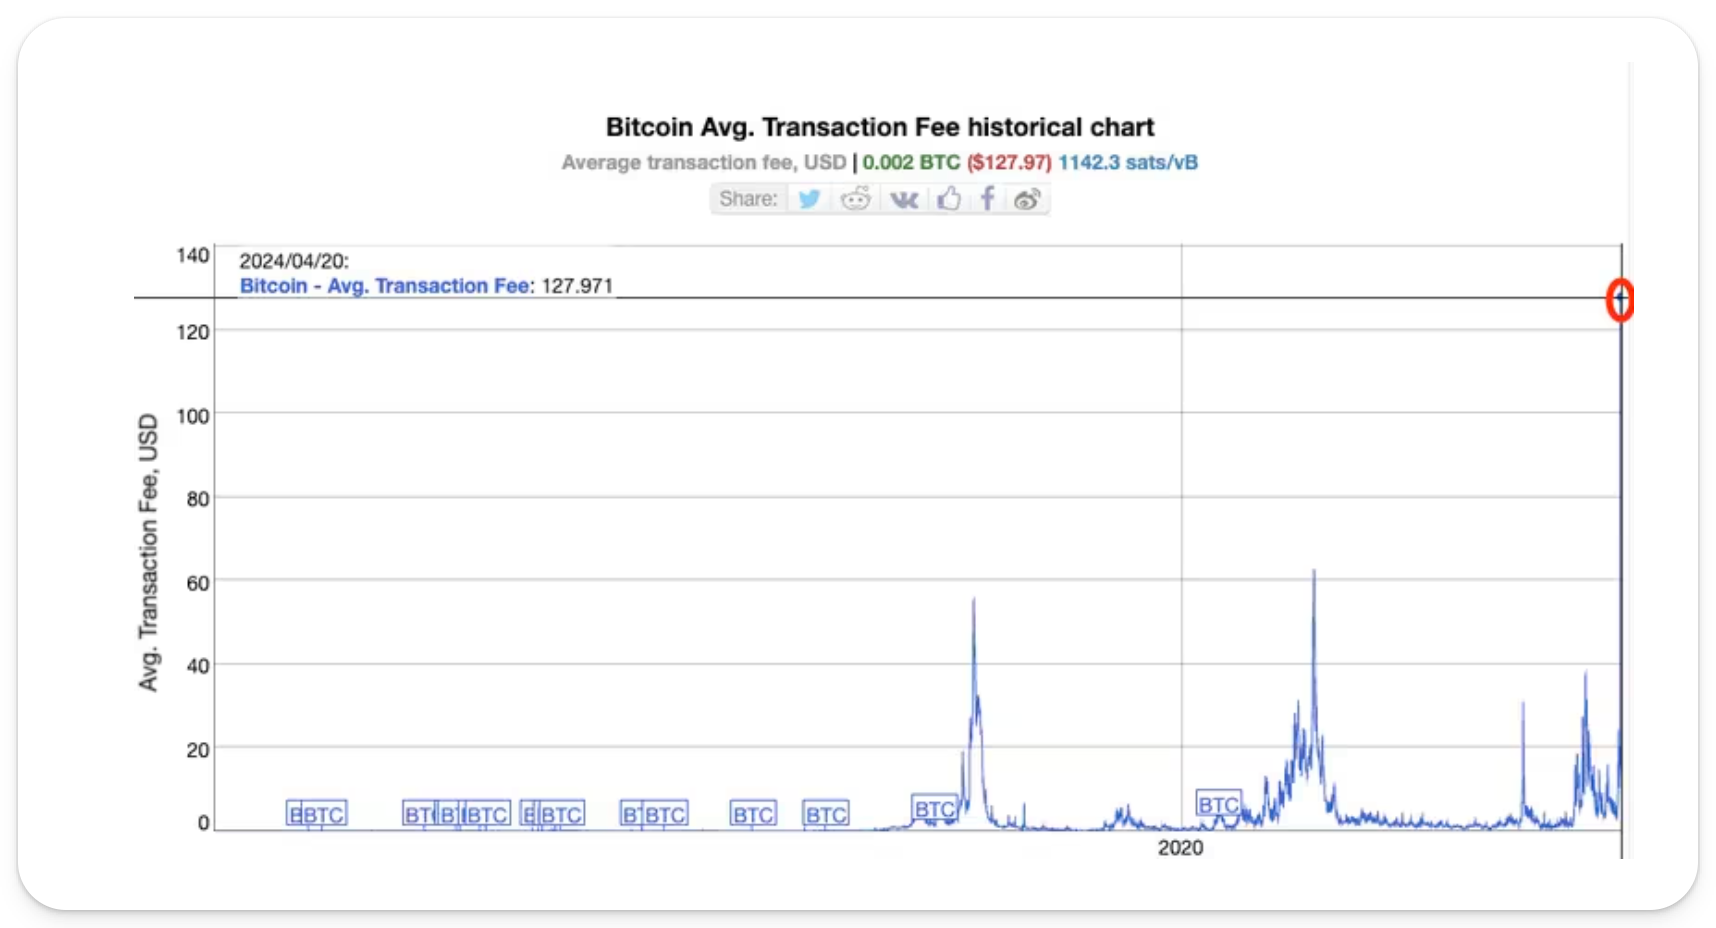
Task: Click the peak of the tallest spike after 2020
Action: [1314, 572]
